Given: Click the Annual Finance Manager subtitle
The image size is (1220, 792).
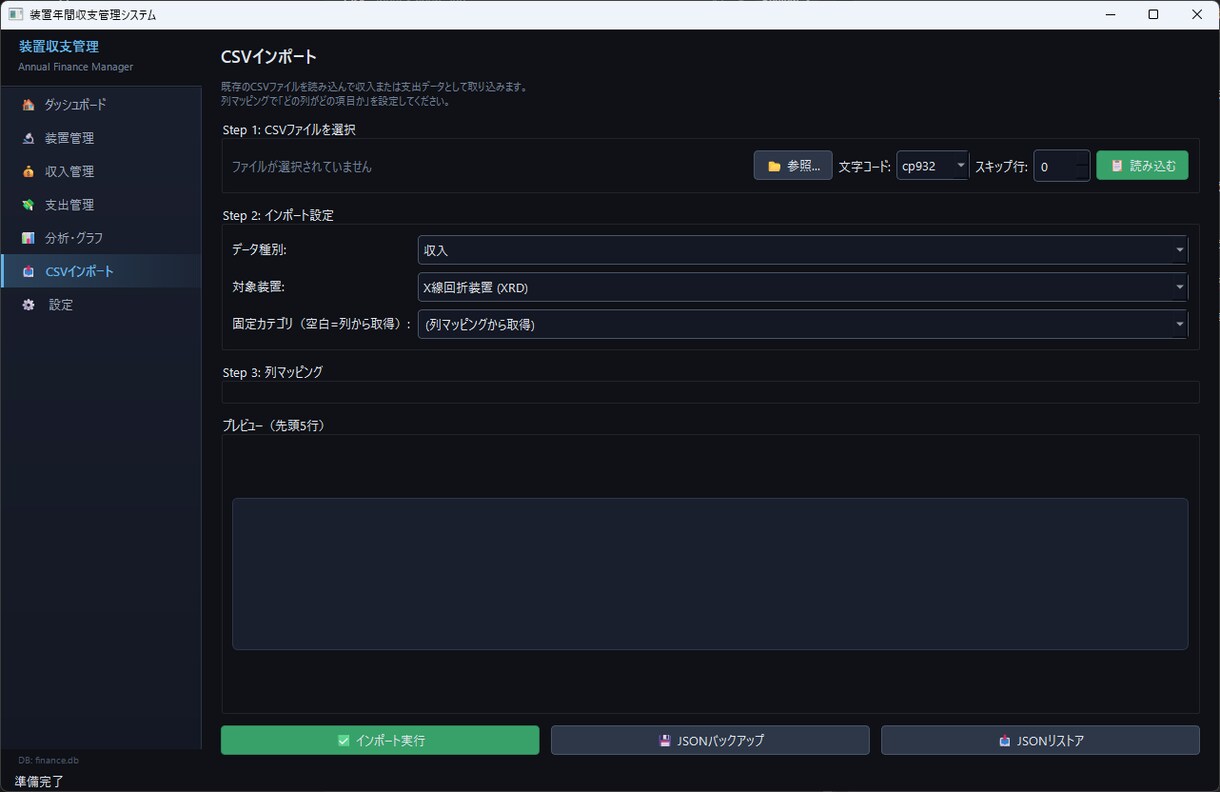Looking at the screenshot, I should [x=75, y=67].
